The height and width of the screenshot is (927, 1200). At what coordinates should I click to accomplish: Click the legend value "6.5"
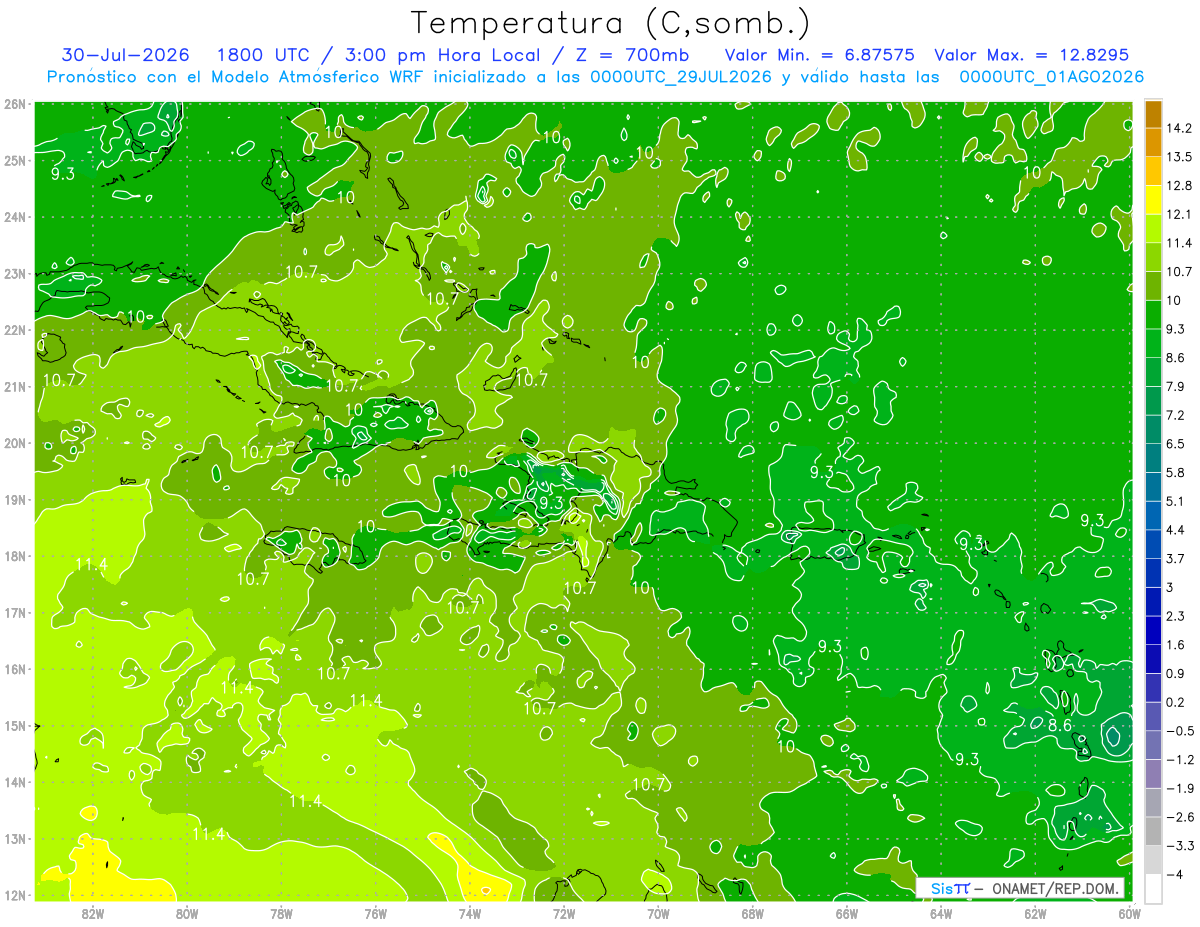pyautogui.click(x=1176, y=444)
